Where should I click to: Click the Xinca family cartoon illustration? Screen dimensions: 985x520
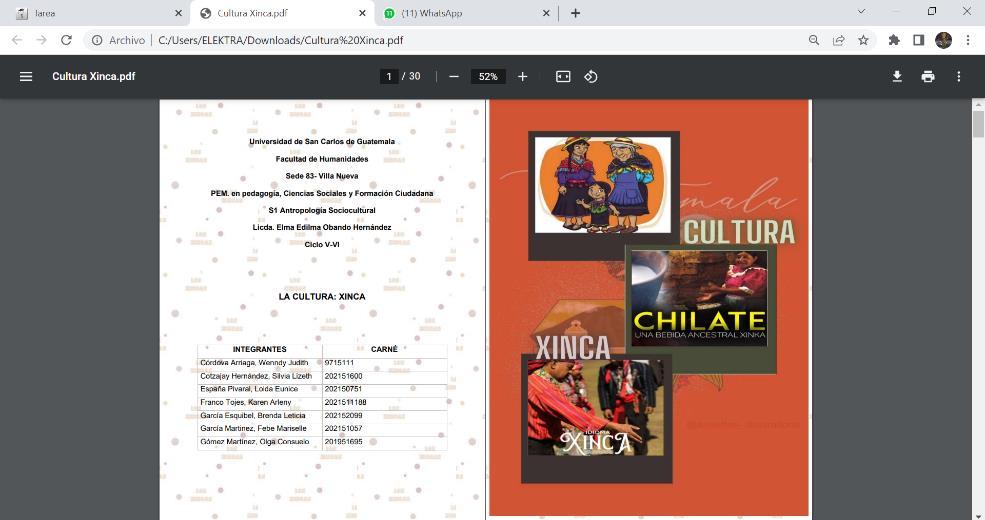click(x=602, y=185)
